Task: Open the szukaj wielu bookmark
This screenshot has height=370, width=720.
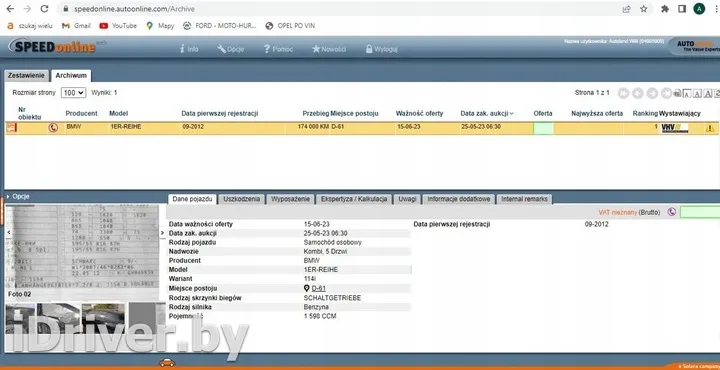Action: point(30,26)
